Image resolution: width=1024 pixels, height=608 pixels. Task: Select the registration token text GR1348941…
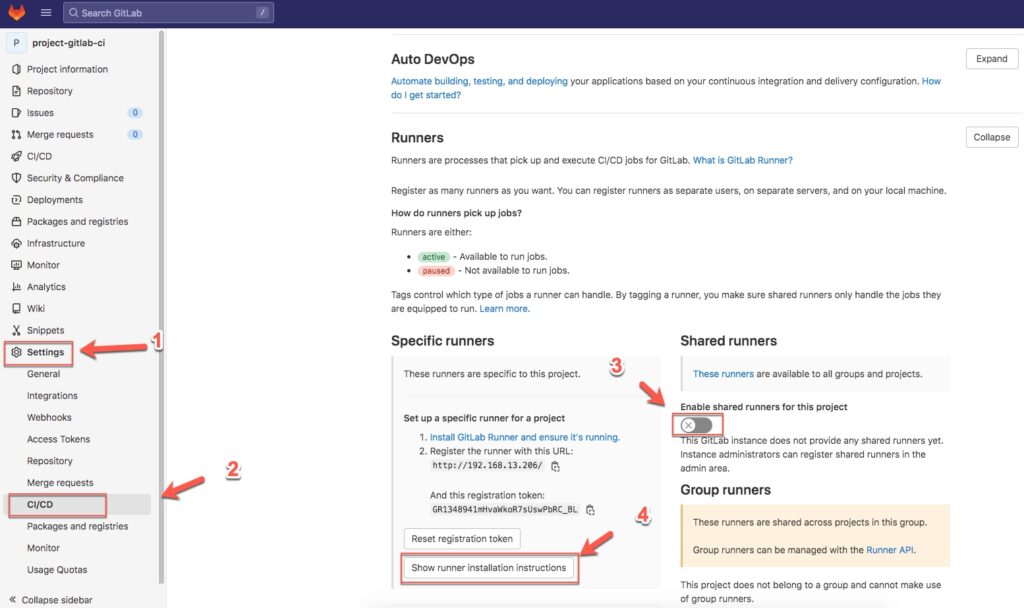pyautogui.click(x=504, y=509)
